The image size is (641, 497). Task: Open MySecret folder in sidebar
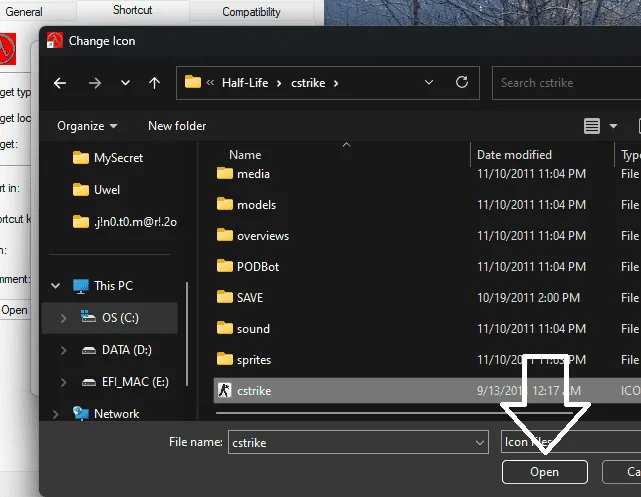coord(108,158)
